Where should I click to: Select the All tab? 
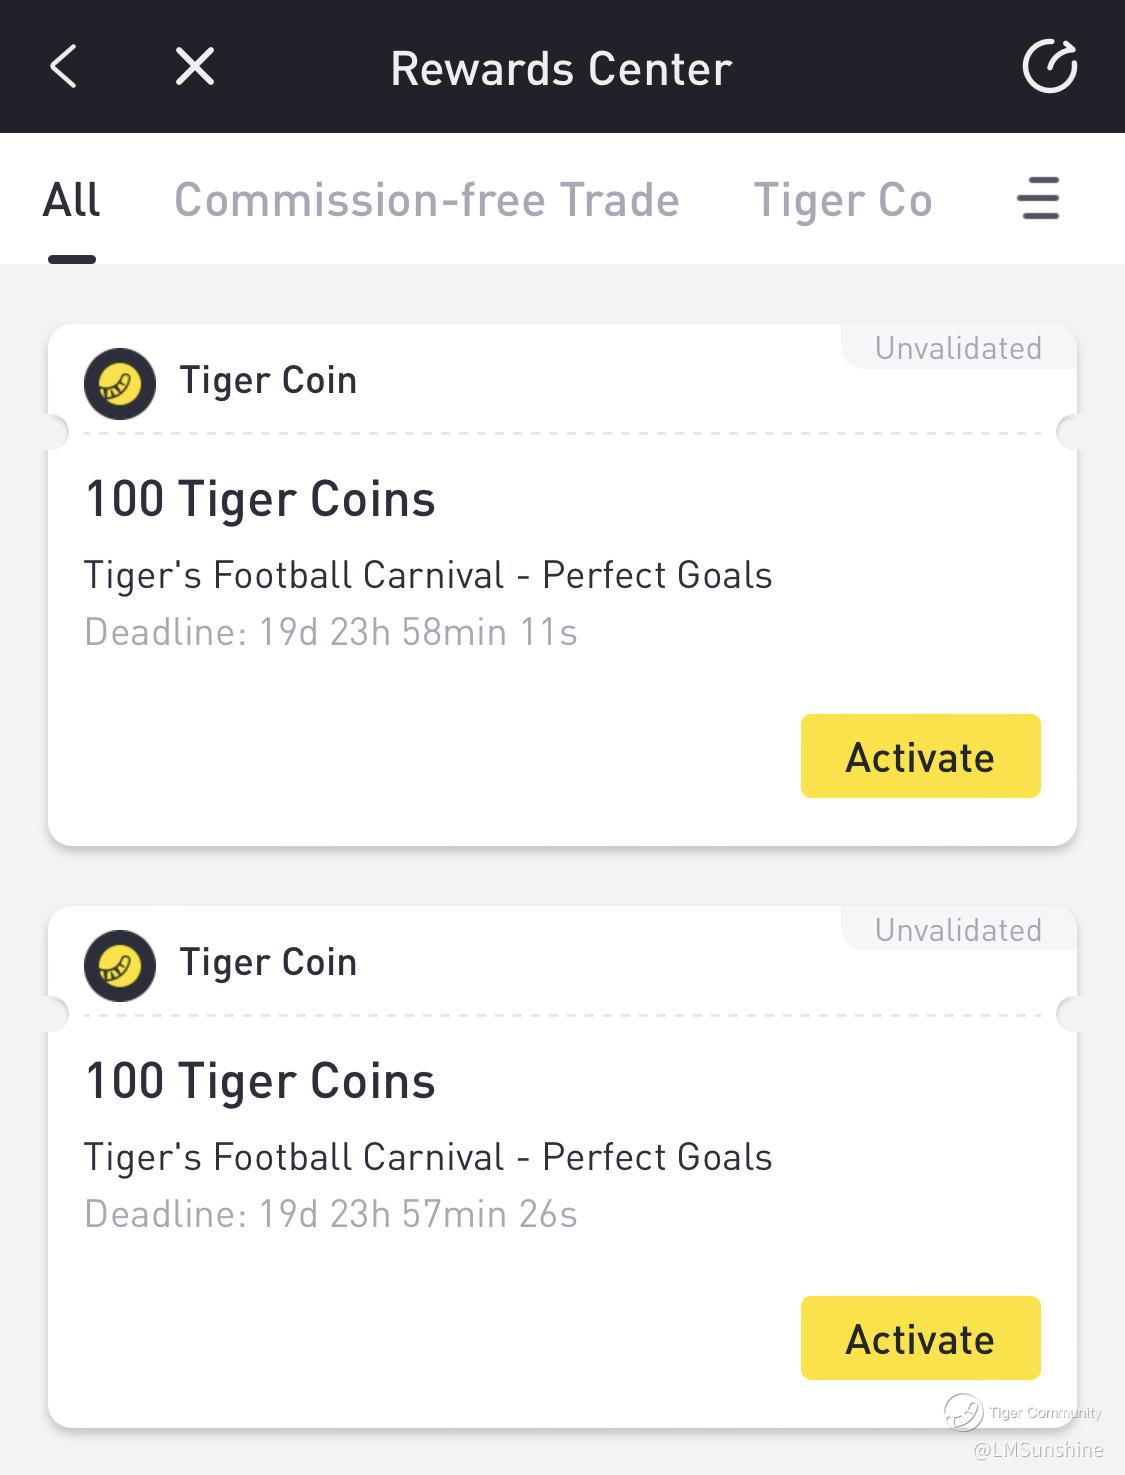(x=71, y=200)
